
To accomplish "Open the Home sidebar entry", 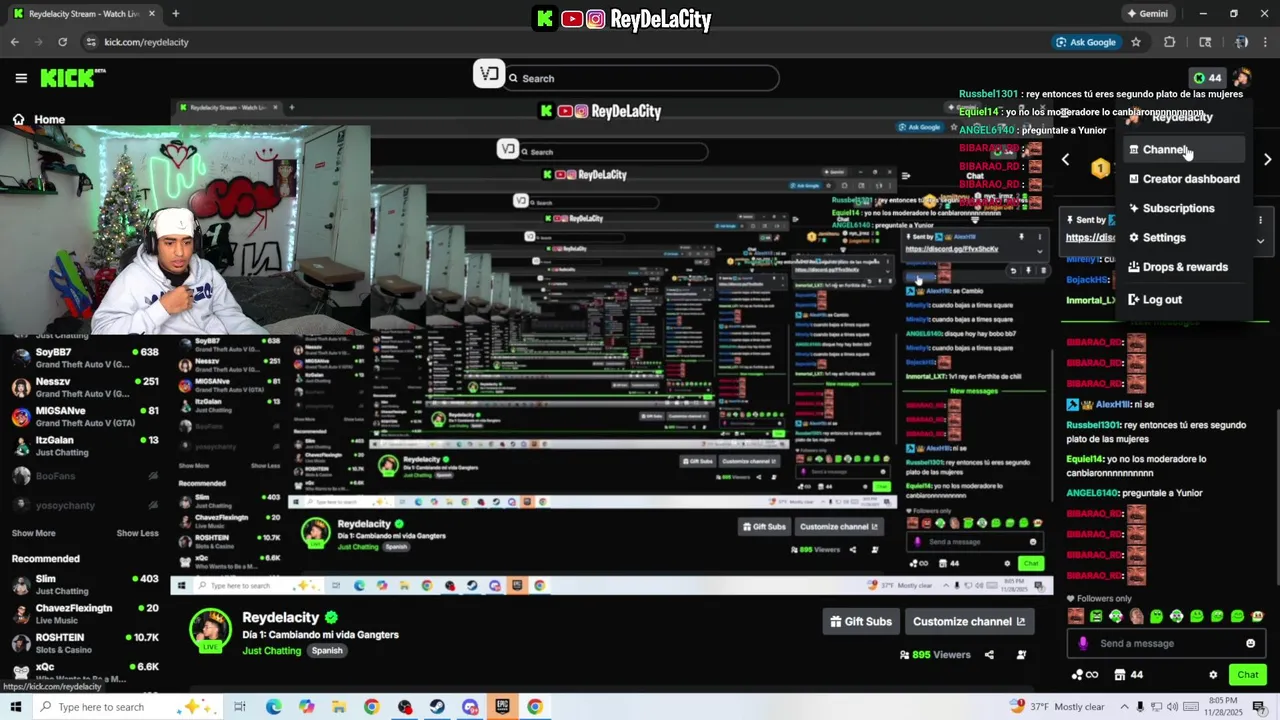I will [x=38, y=120].
